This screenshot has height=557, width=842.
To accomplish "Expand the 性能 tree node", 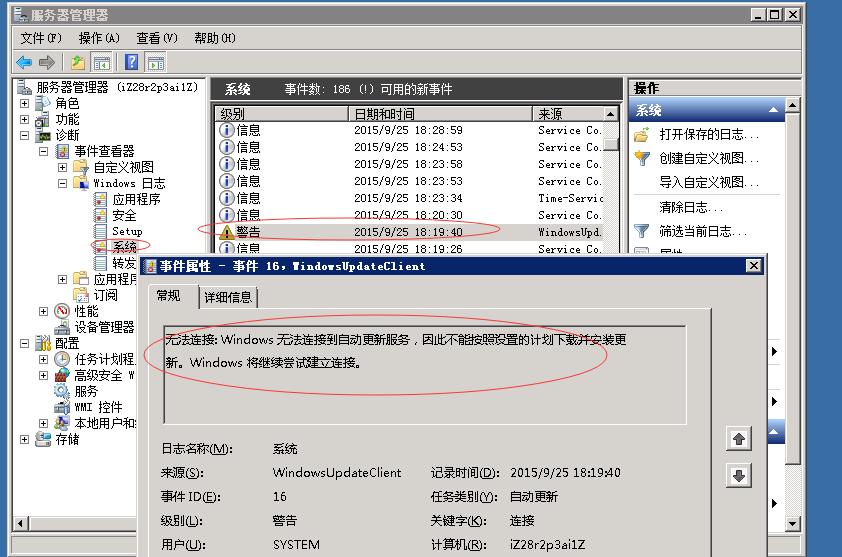I will tap(43, 312).
